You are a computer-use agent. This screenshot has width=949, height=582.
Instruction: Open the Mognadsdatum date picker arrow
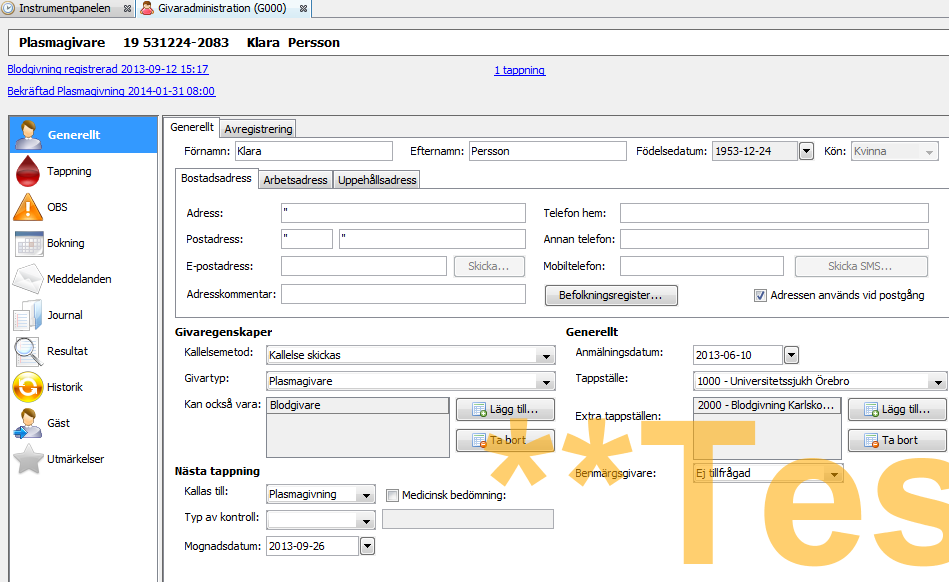367,546
